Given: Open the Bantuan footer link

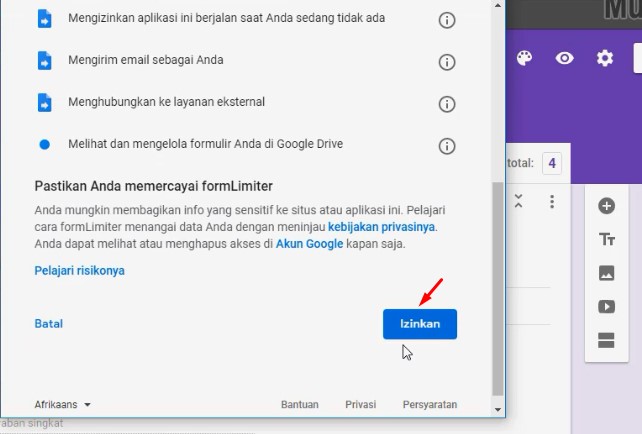Looking at the screenshot, I should 300,405.
